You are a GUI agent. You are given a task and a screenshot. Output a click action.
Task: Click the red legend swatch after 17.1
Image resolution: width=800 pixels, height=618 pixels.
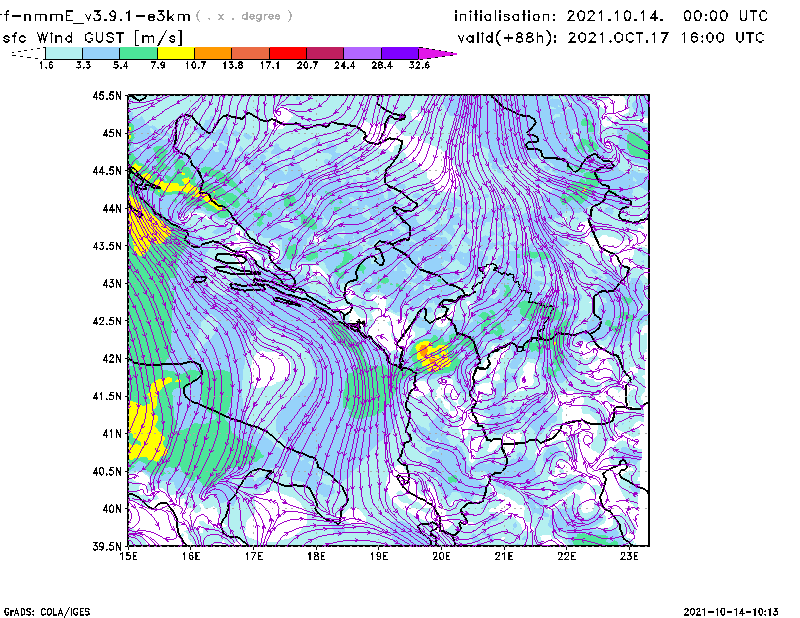click(x=288, y=53)
